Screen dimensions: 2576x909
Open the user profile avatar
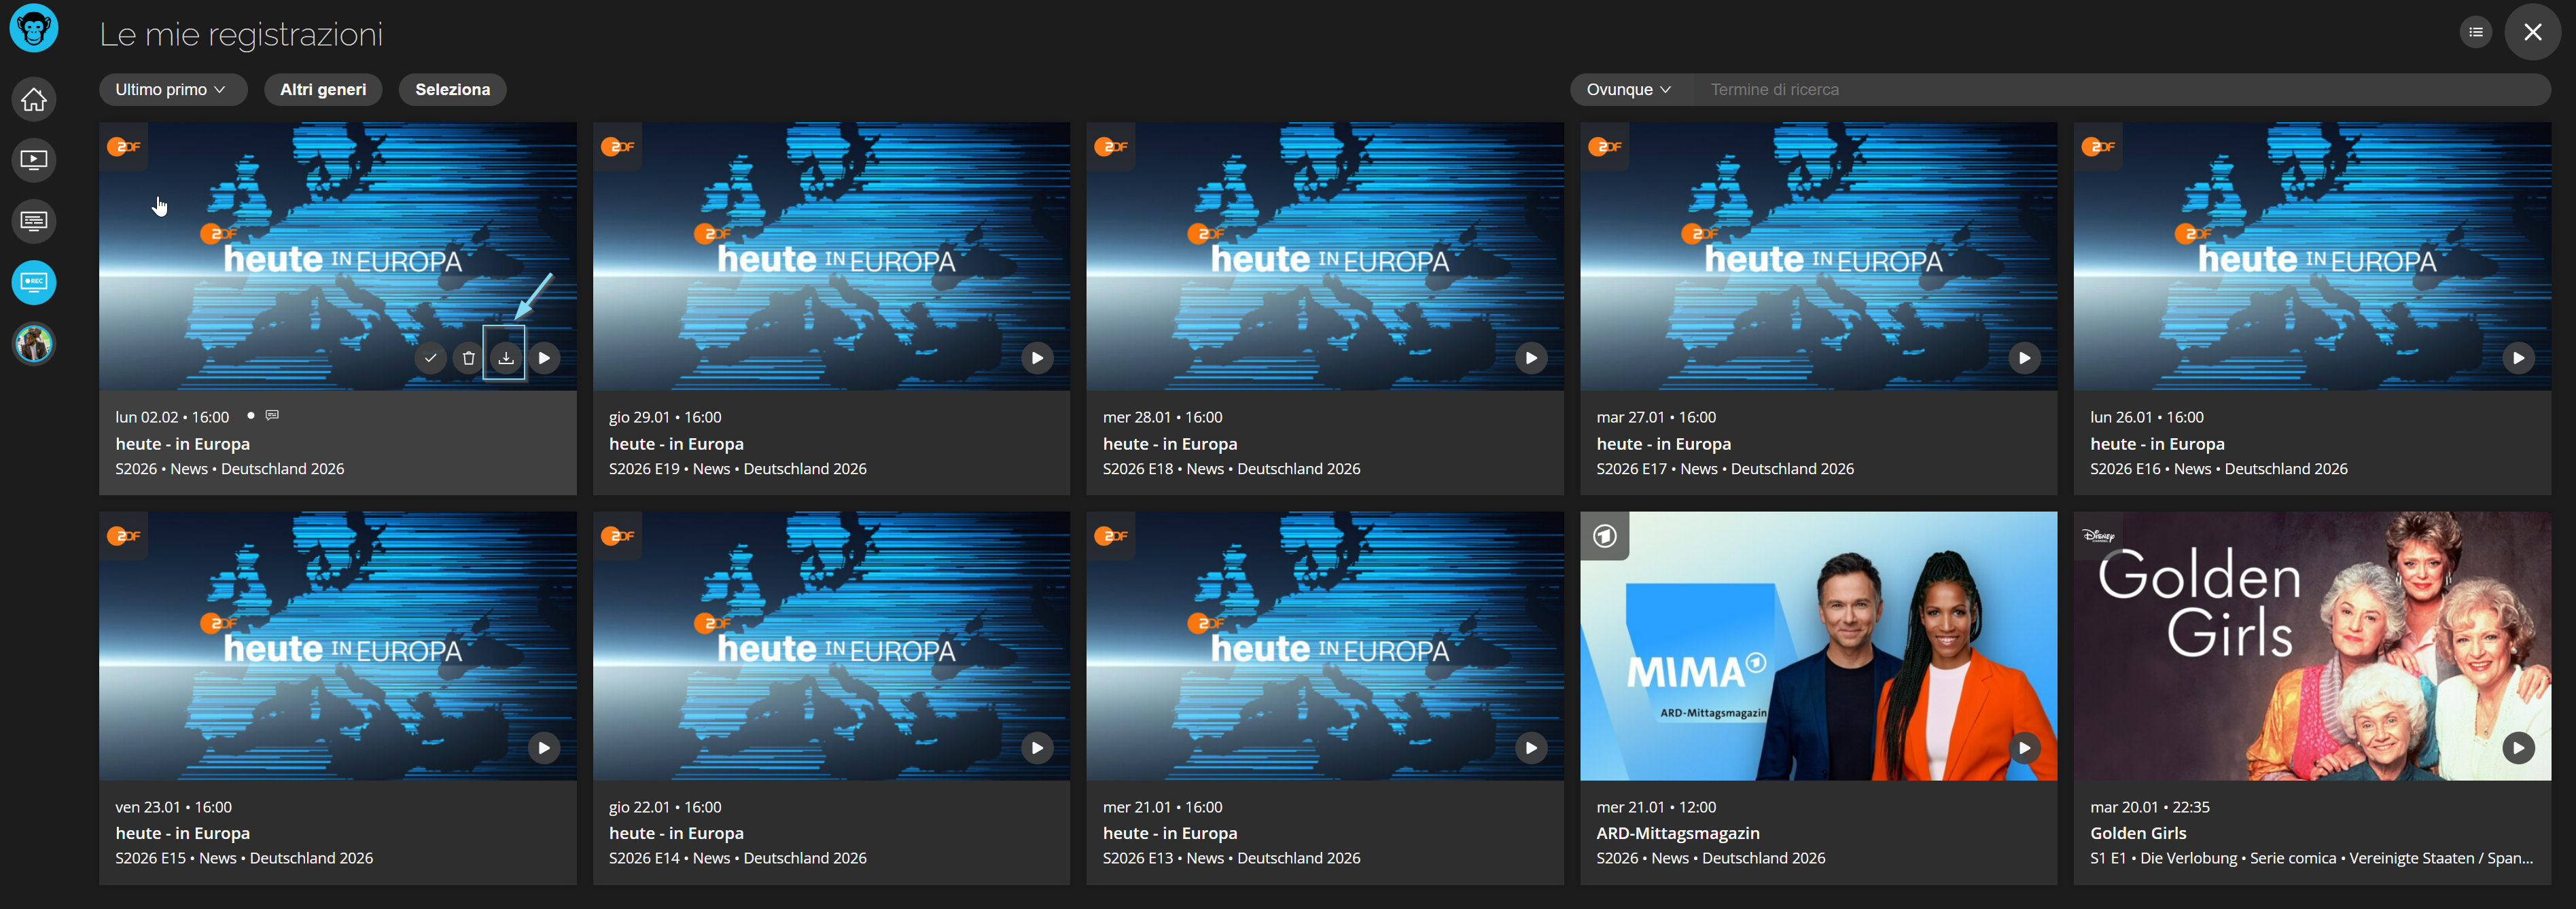click(x=34, y=344)
